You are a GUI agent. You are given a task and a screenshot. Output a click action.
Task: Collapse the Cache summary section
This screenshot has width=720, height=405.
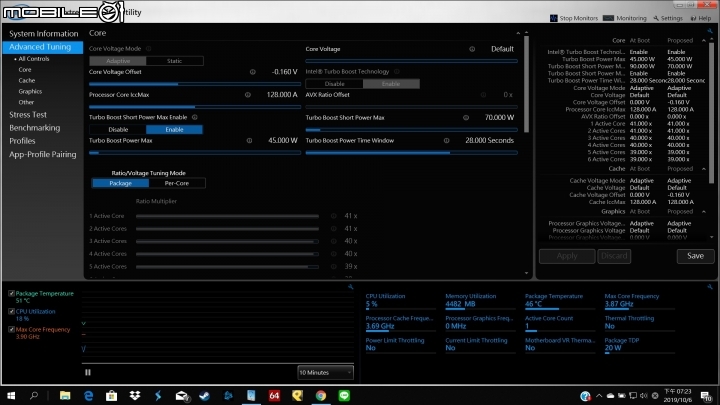point(703,169)
